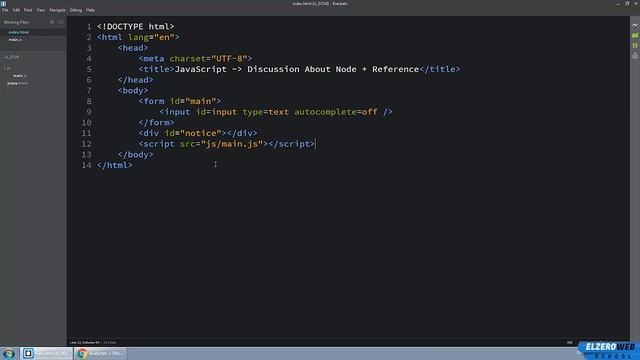Viewport: 640px width, 360px height.
Task: Click the closing </head> tag on line 6
Action: click(x=136, y=80)
